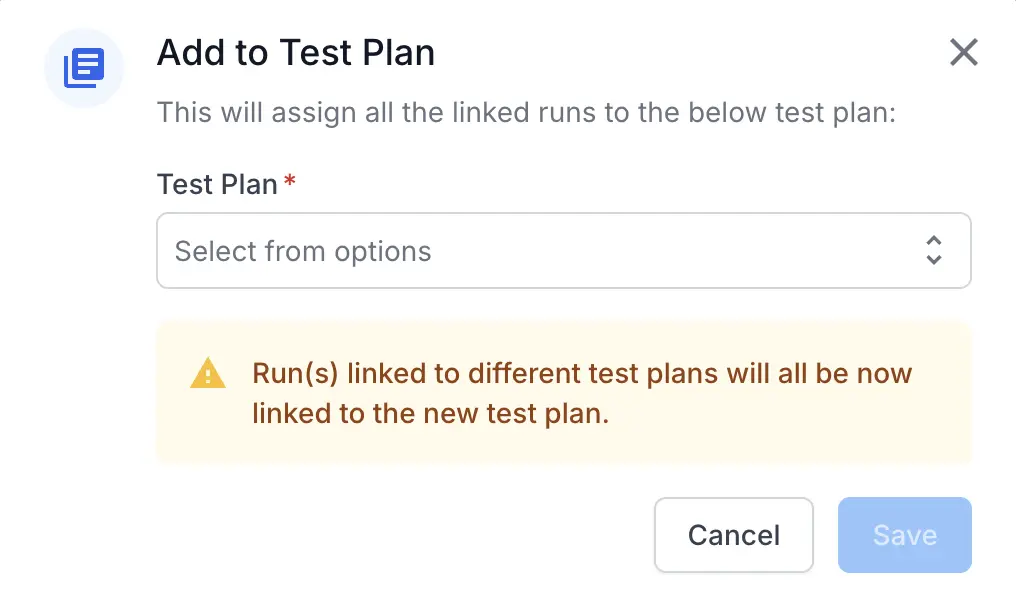Click the required asterisk next to Test Plan
This screenshot has width=1016, height=598.
point(288,180)
